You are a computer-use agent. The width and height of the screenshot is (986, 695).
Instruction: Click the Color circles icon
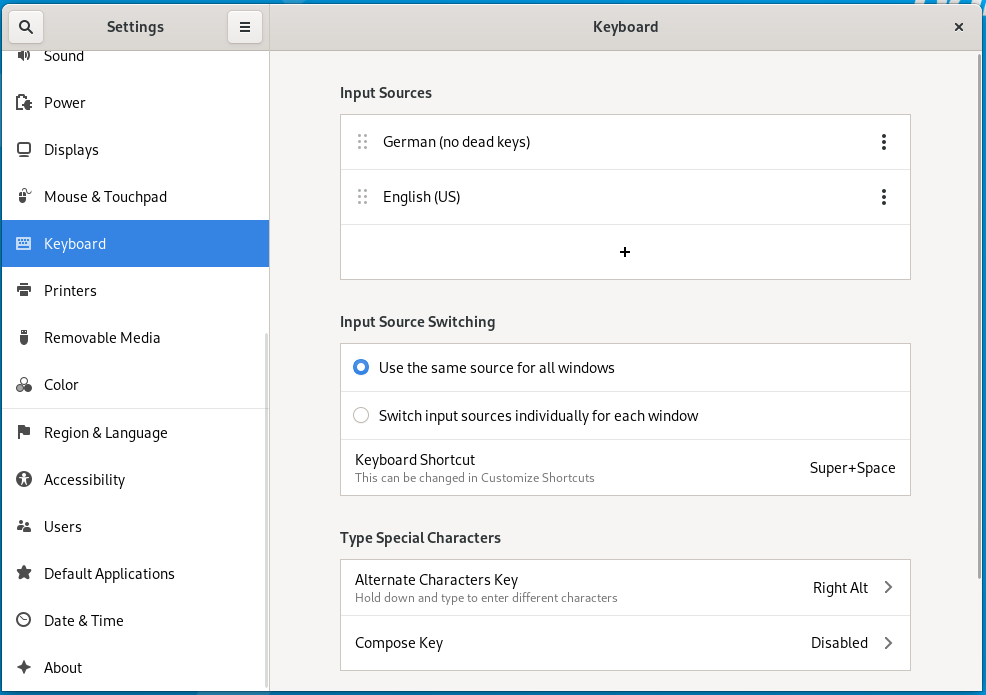coord(24,384)
